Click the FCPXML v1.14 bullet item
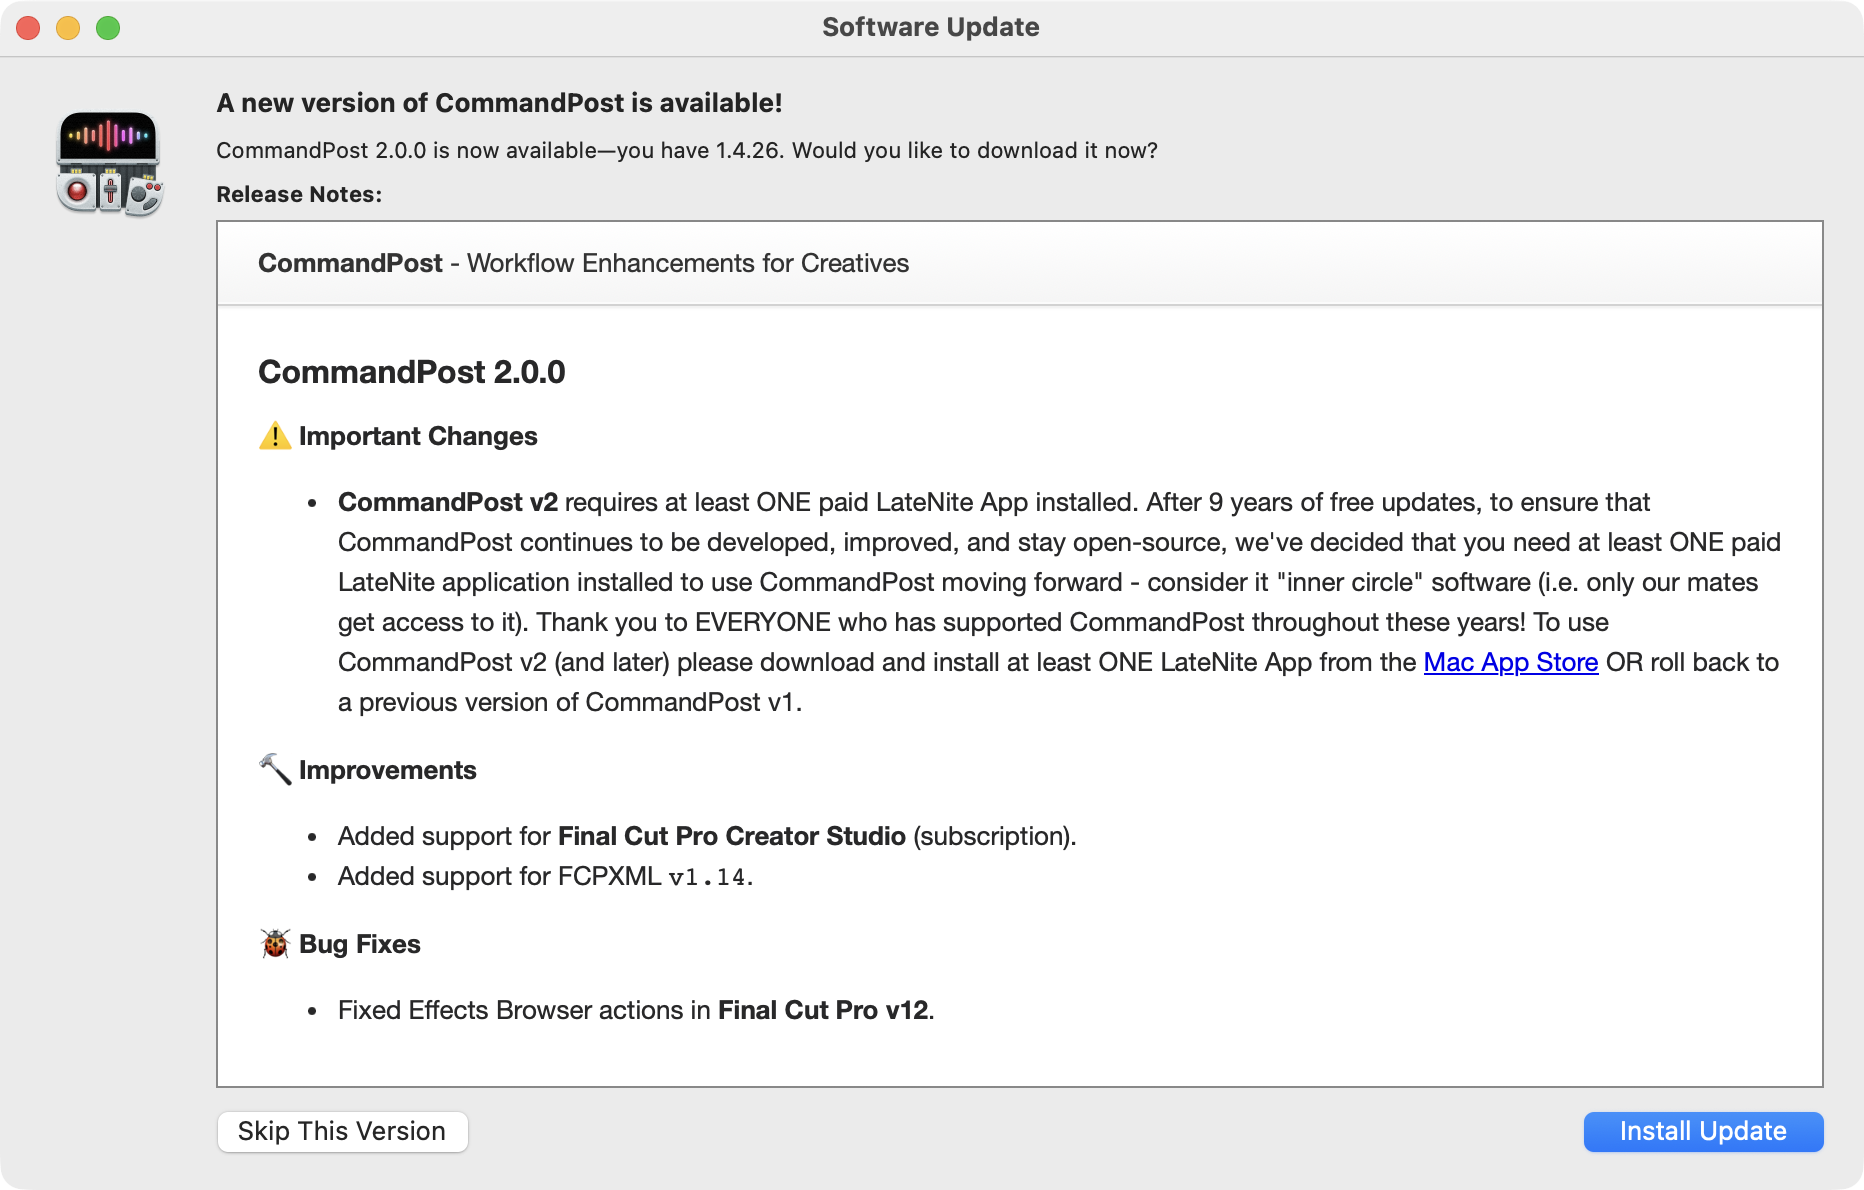 545,876
